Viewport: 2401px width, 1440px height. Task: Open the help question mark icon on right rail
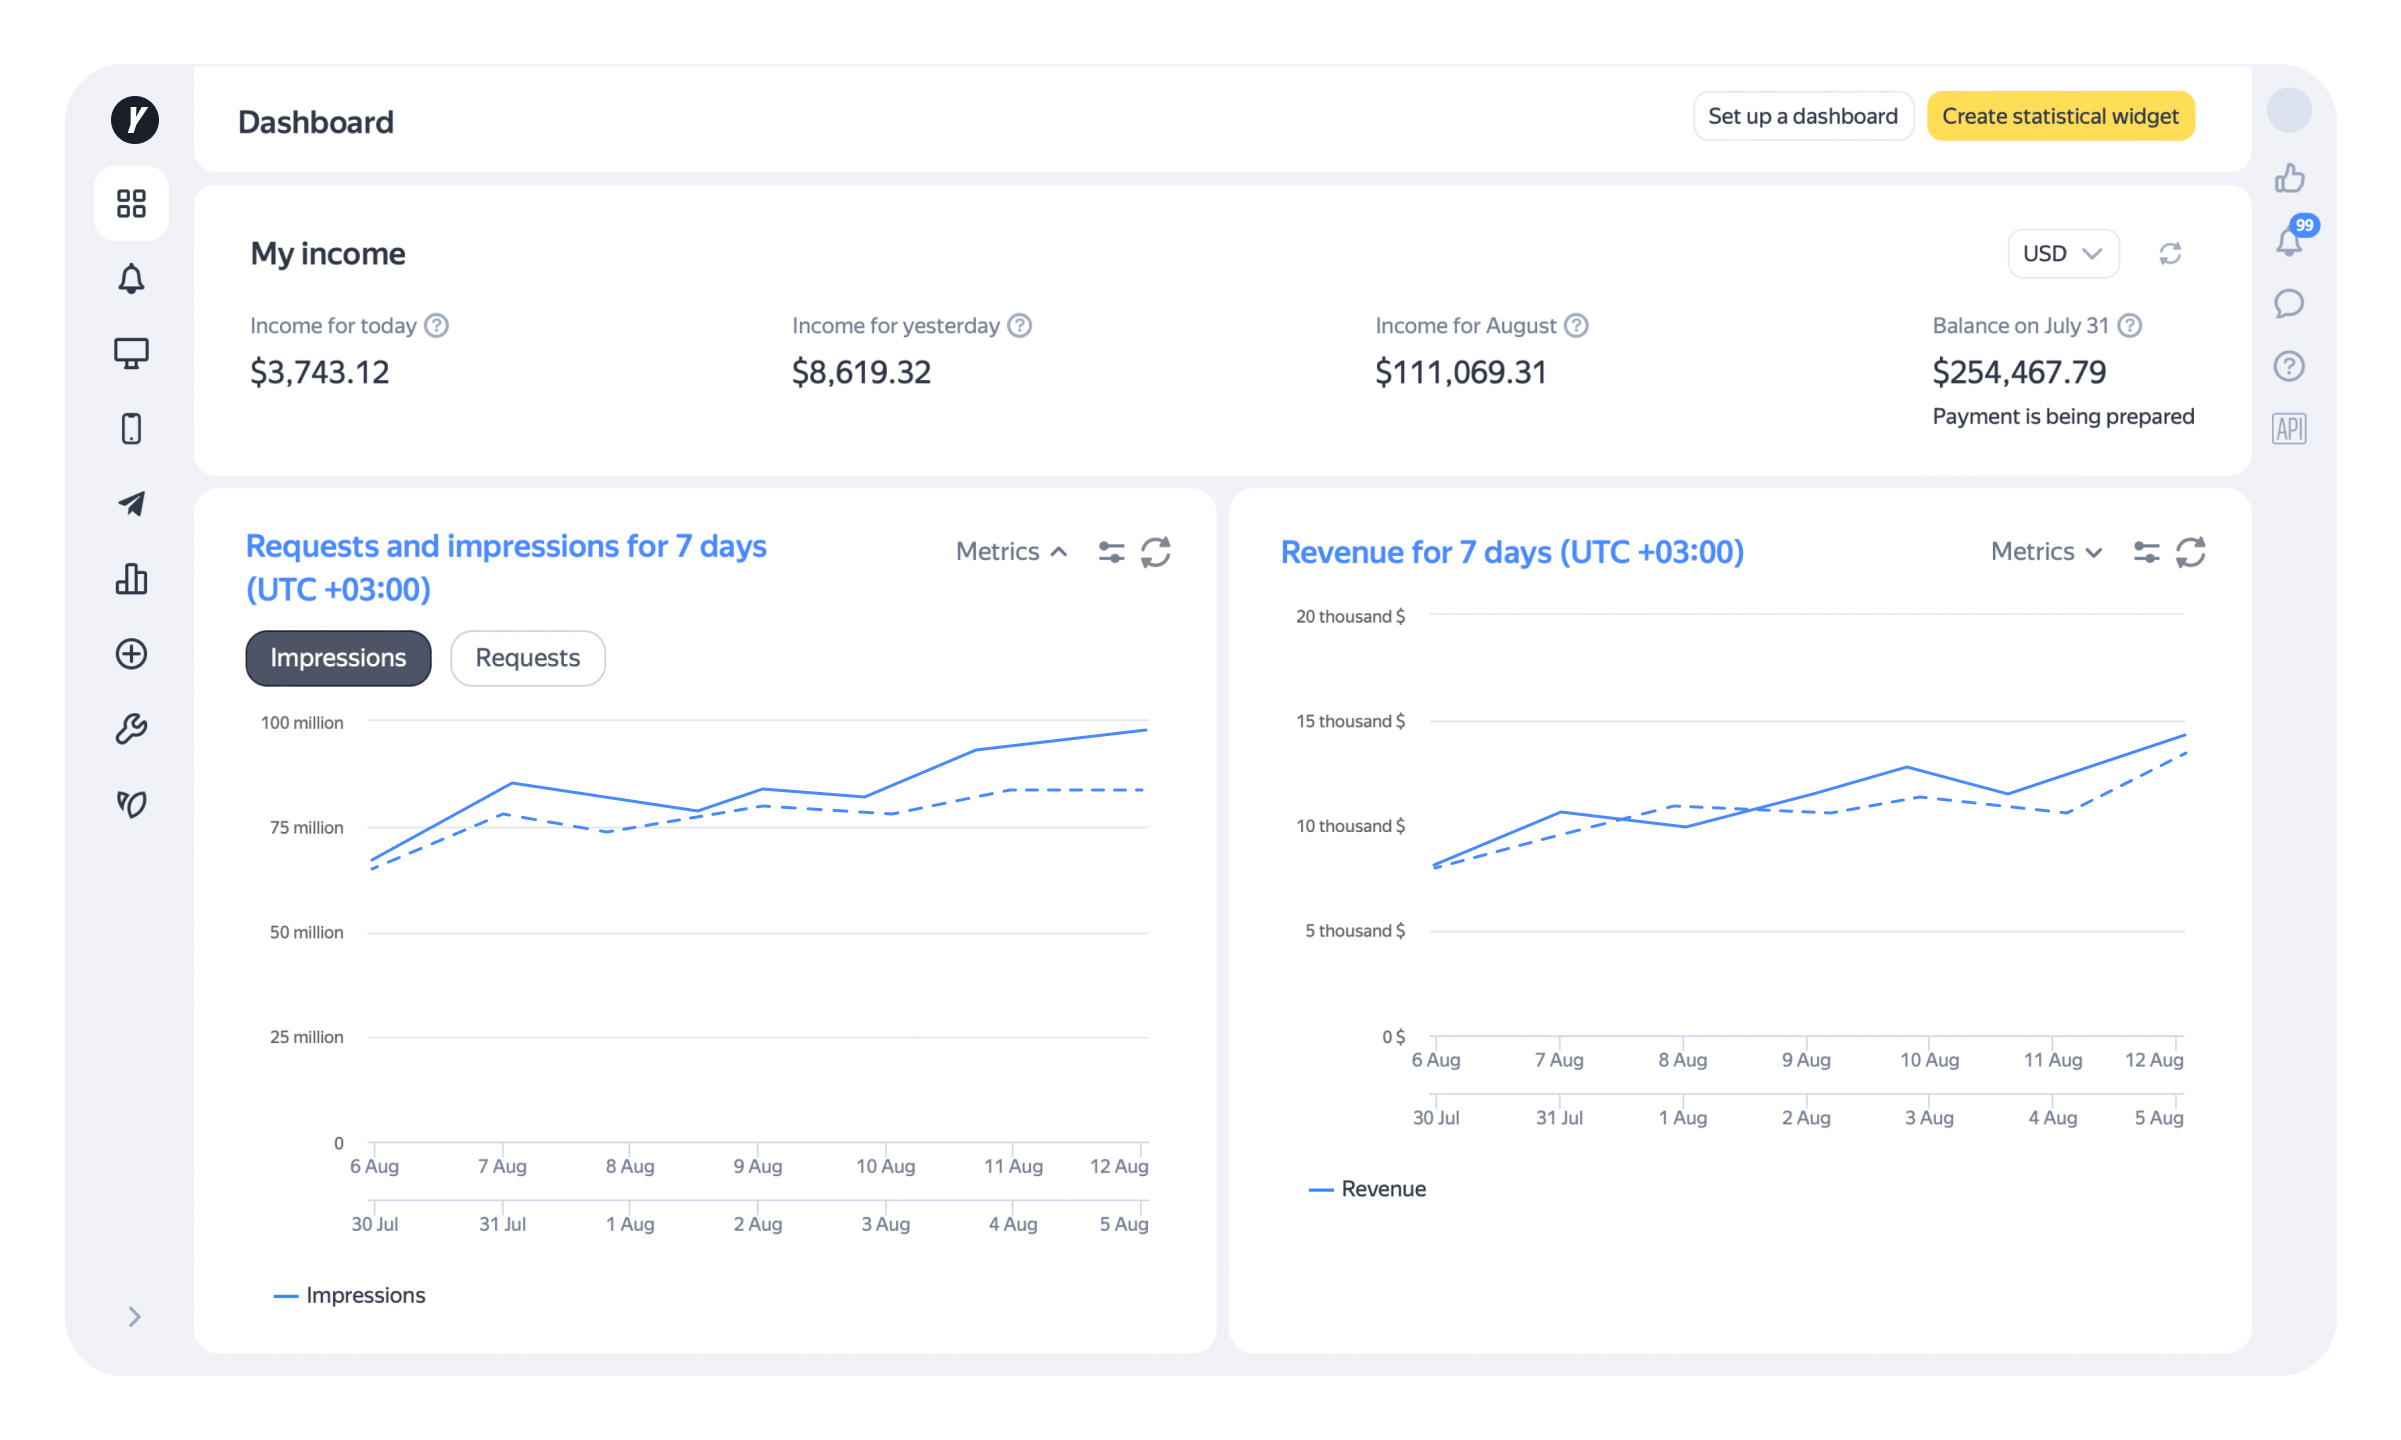coord(2289,366)
